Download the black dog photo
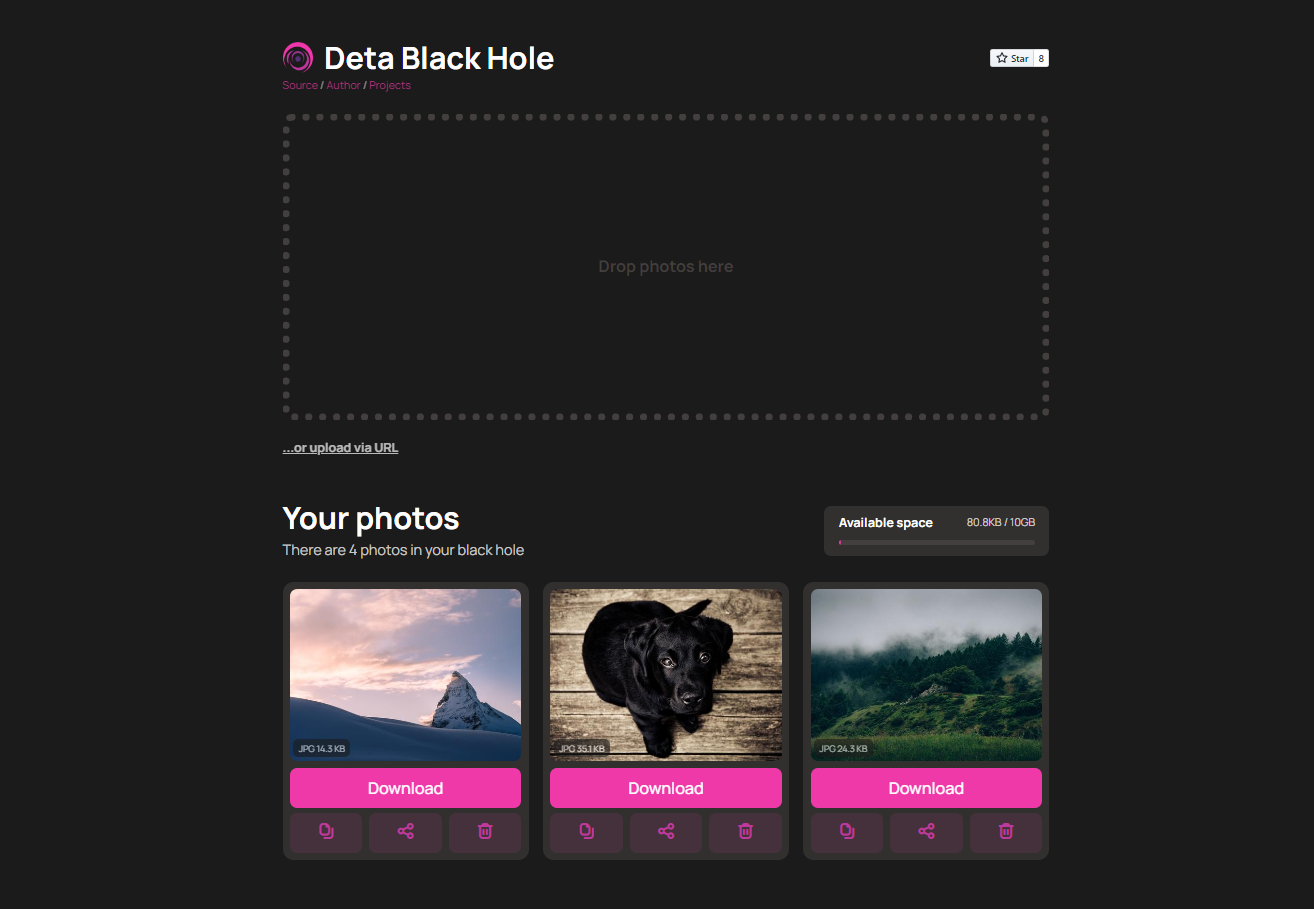This screenshot has width=1314, height=909. click(x=666, y=788)
